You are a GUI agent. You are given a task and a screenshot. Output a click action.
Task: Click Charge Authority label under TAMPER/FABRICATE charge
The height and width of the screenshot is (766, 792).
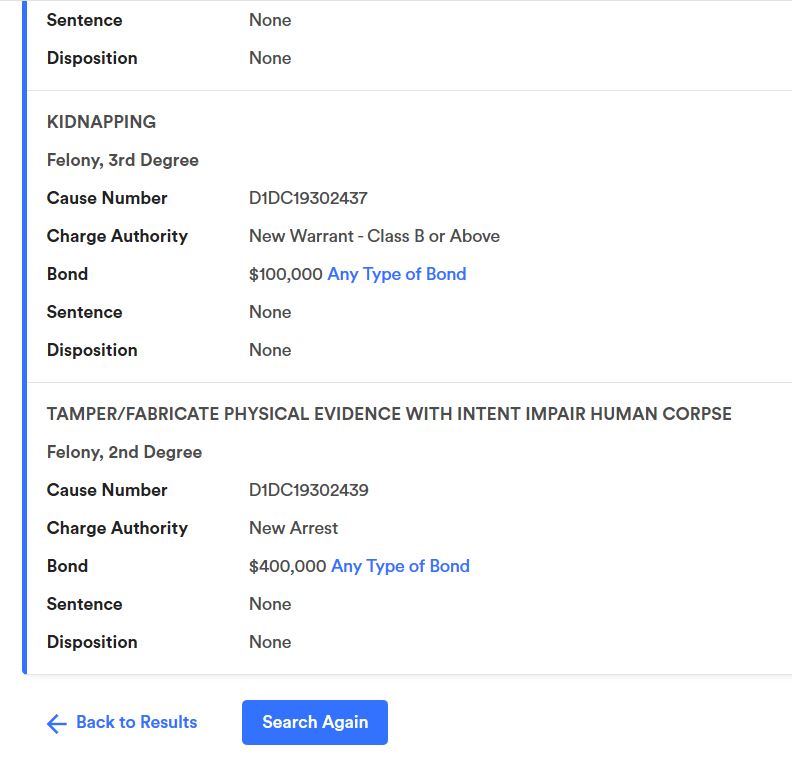117,528
